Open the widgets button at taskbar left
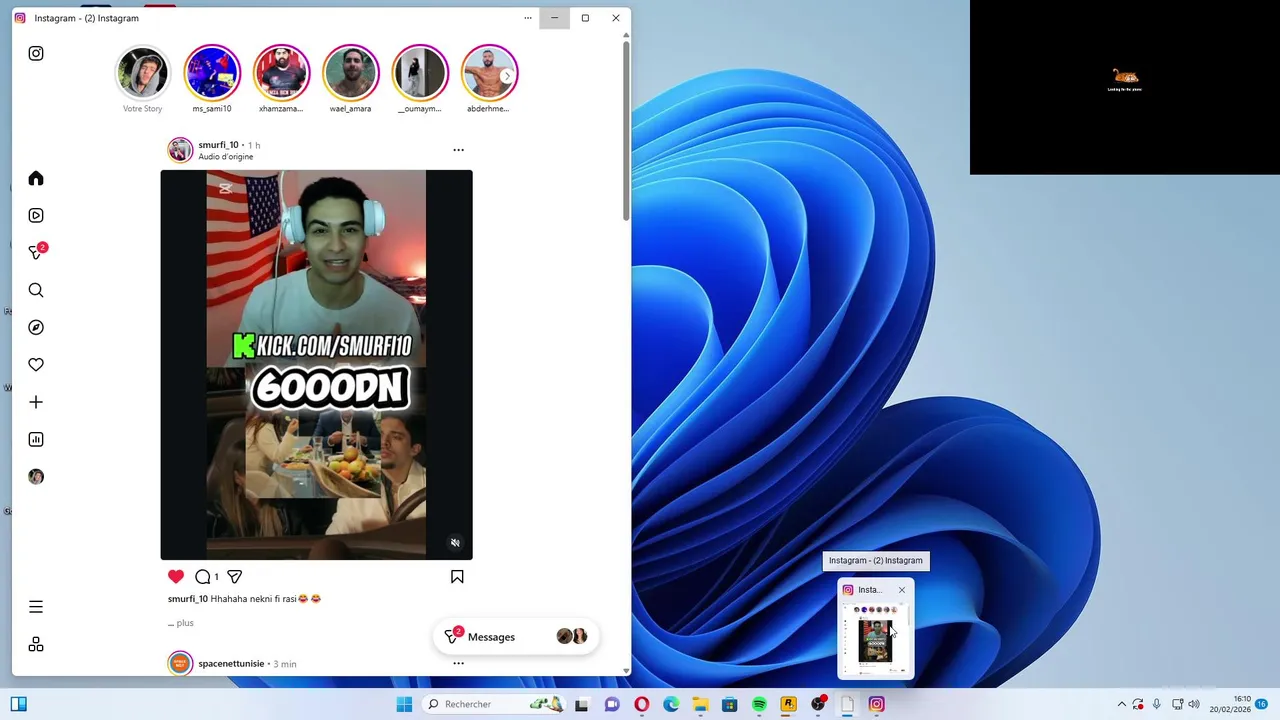This screenshot has height=720, width=1280. (18, 704)
